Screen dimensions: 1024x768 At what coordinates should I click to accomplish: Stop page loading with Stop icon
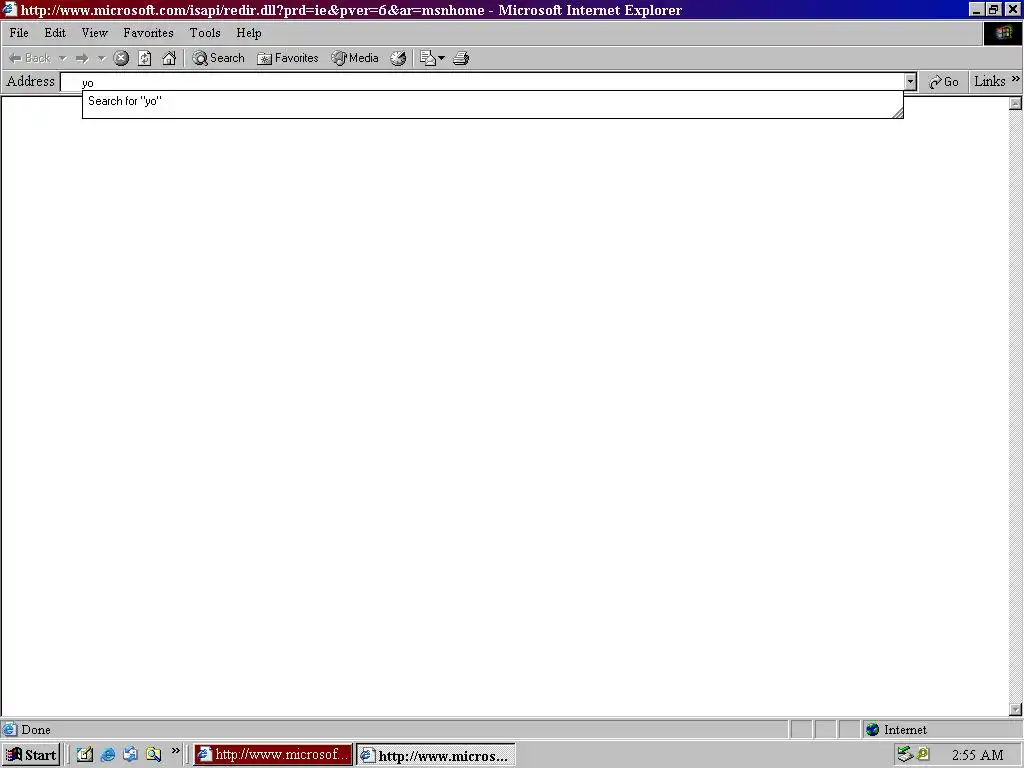[121, 58]
